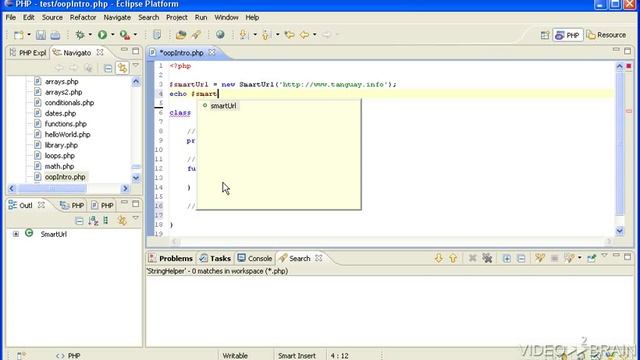Image resolution: width=640 pixels, height=360 pixels.
Task: Expand all search results icon
Action: 507,258
